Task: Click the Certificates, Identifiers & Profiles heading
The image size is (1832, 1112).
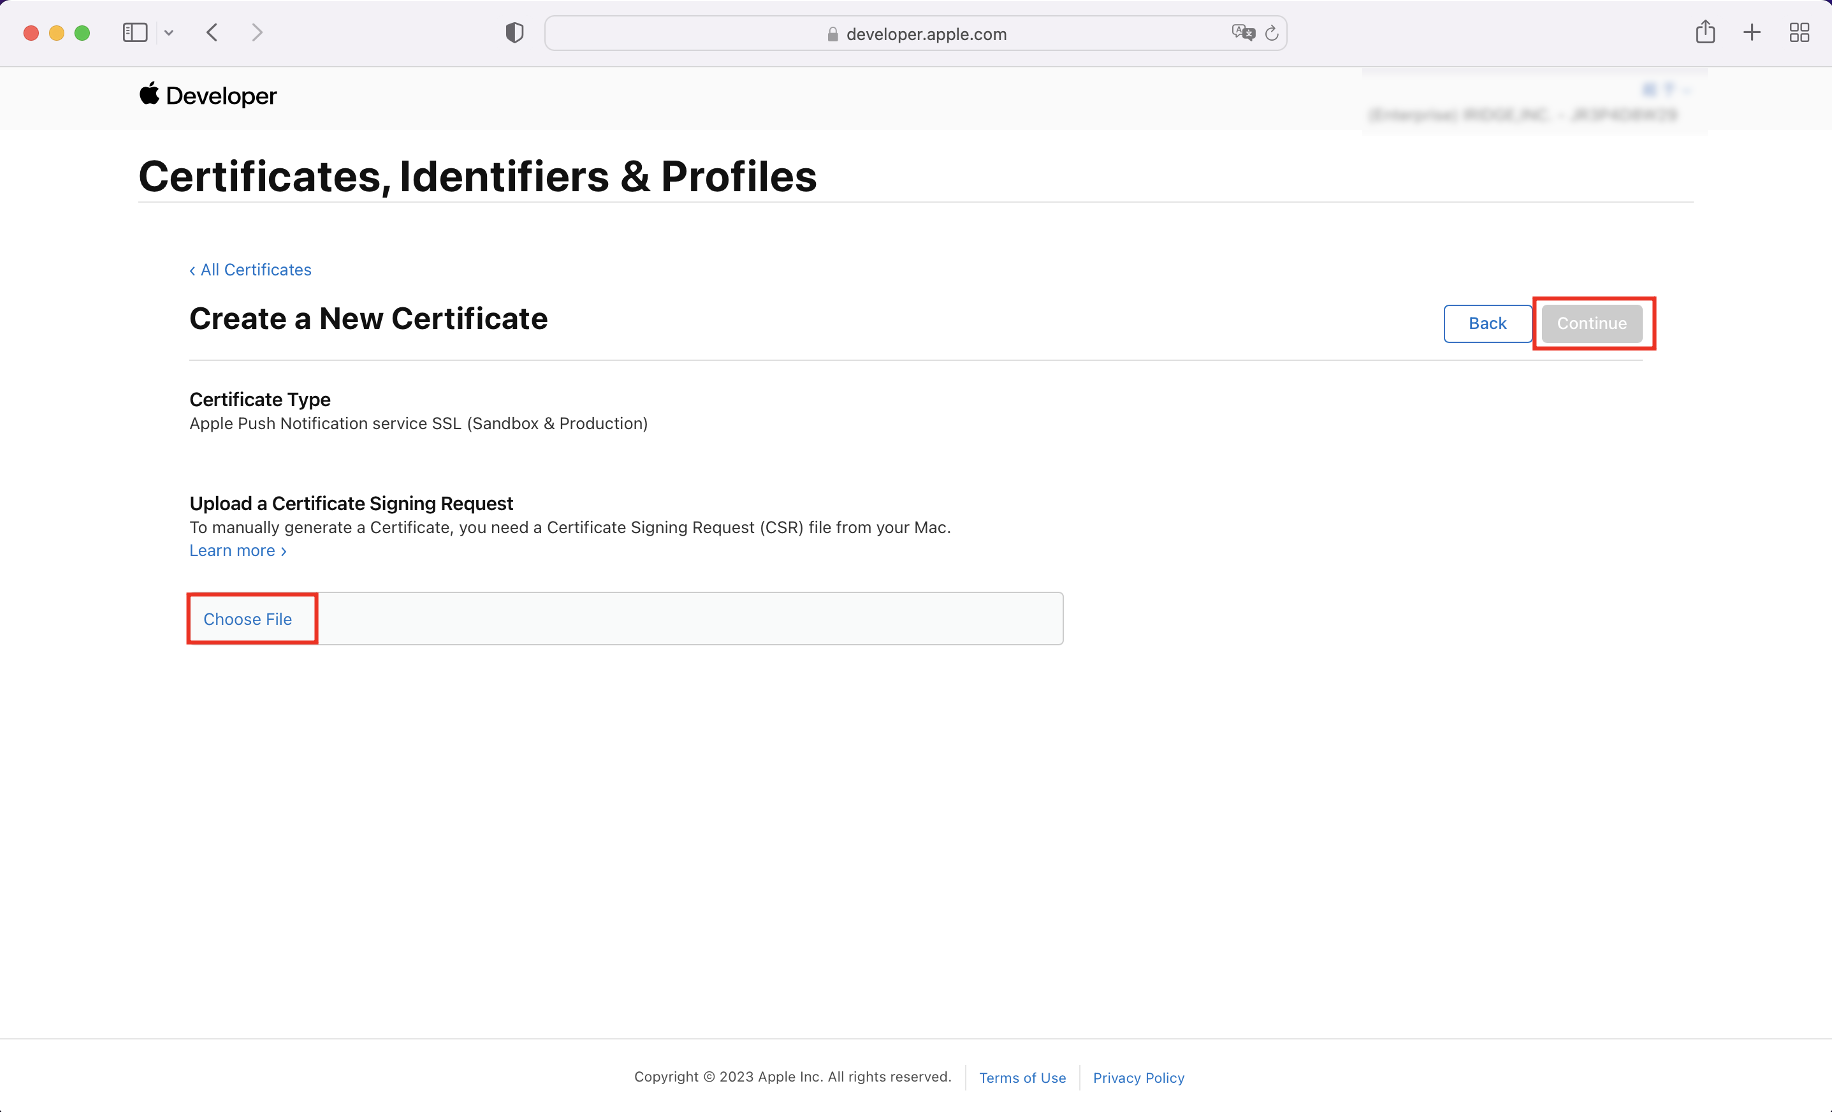Action: pyautogui.click(x=477, y=177)
